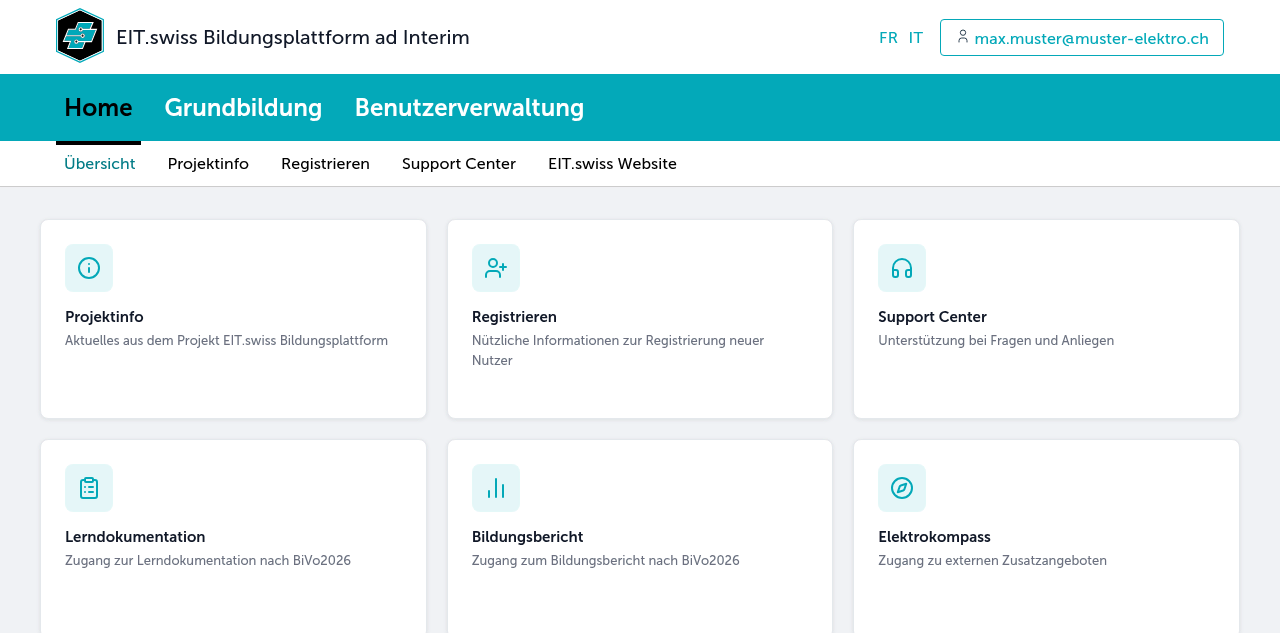1280x633 pixels.
Task: Click text 'Aktuelles aus dem Projekt EIT.swiss Bildungsplattform'
Action: [226, 341]
